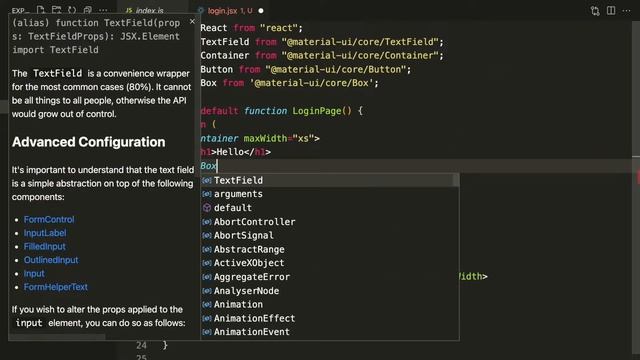Screen dimensions: 640x360
Task: Open the FormControl documentation link
Action: (x=49, y=220)
